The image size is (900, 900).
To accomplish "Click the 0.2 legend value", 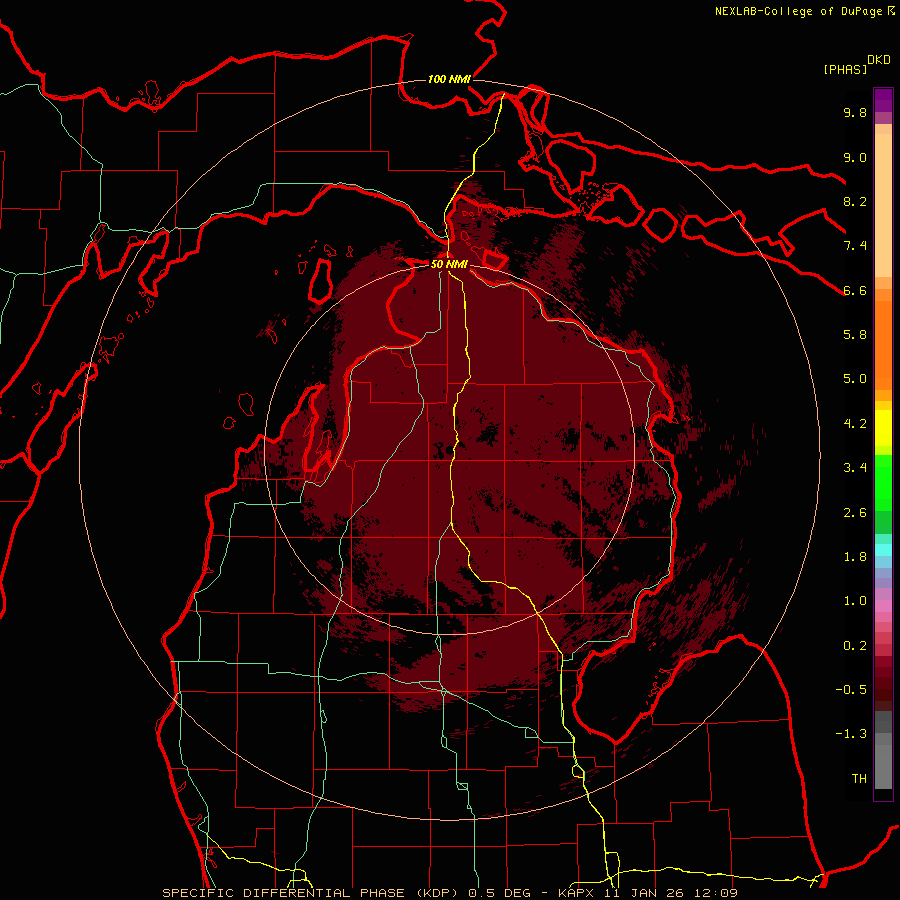I will coord(855,646).
